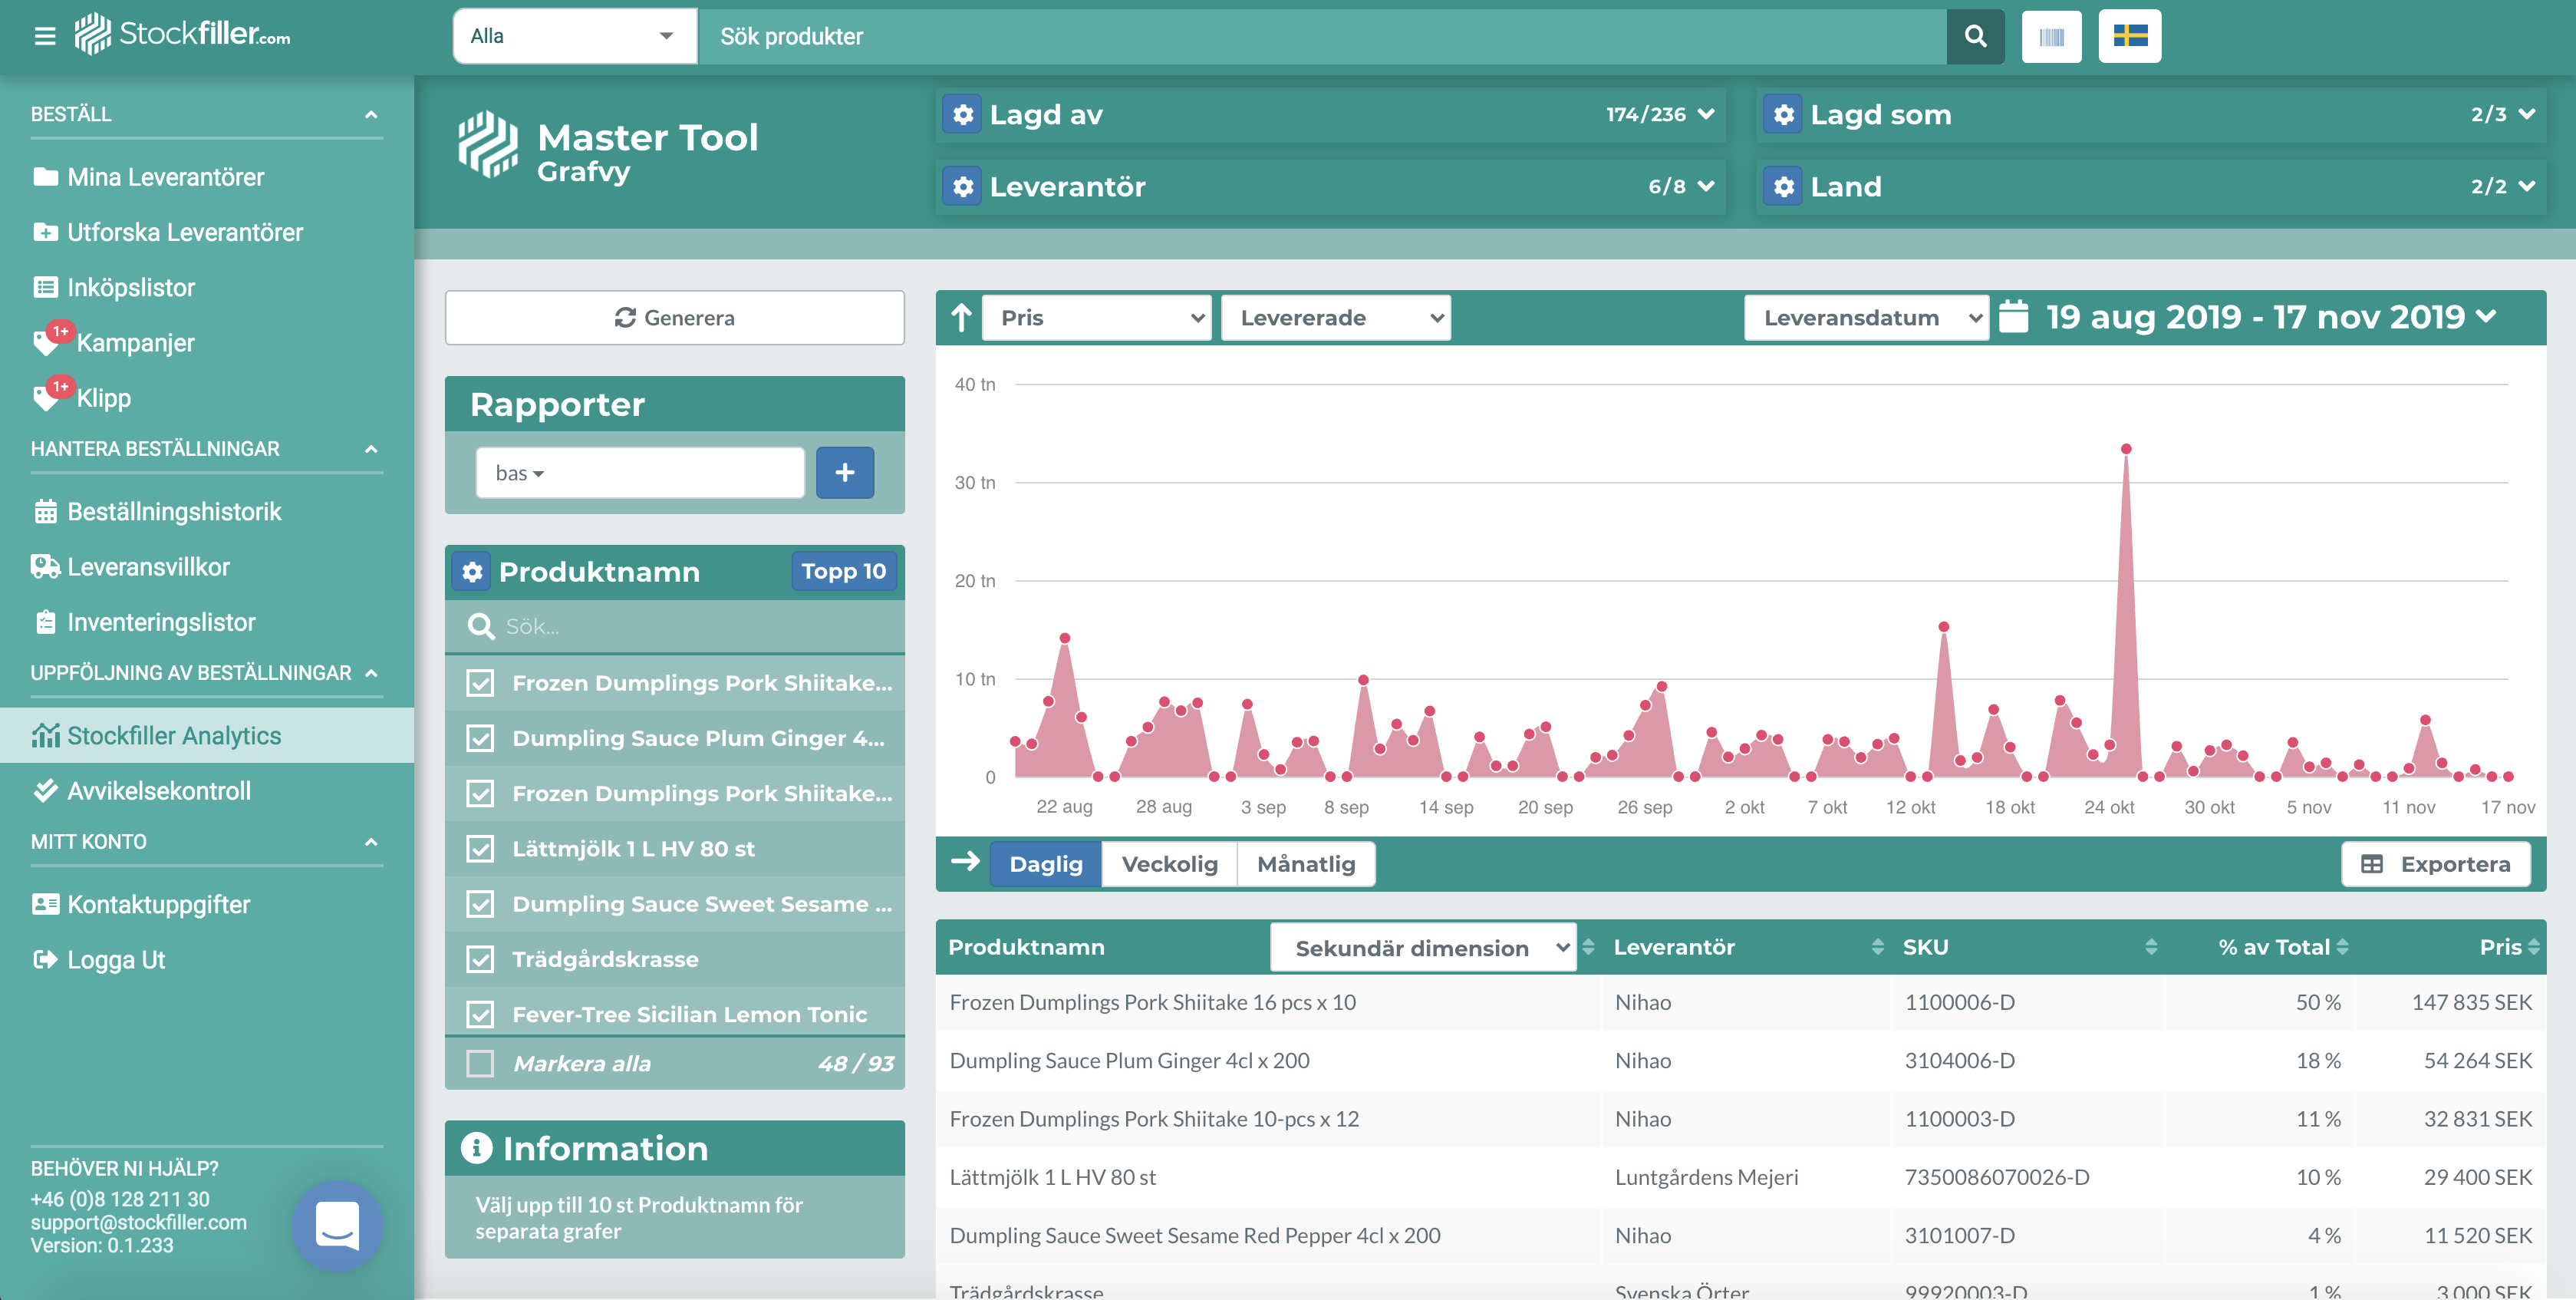Click the 24 okt peak data point
Screen dimensions: 2576x1300
[2126, 449]
